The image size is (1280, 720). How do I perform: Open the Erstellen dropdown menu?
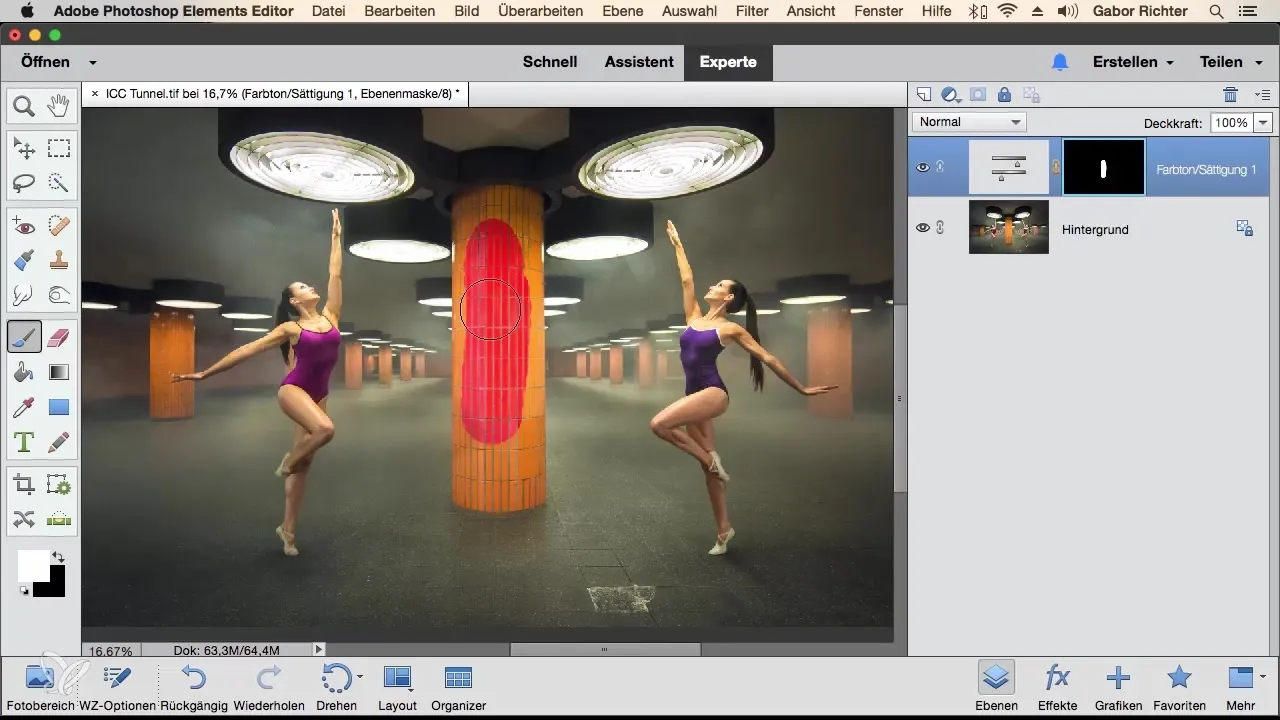point(1132,62)
